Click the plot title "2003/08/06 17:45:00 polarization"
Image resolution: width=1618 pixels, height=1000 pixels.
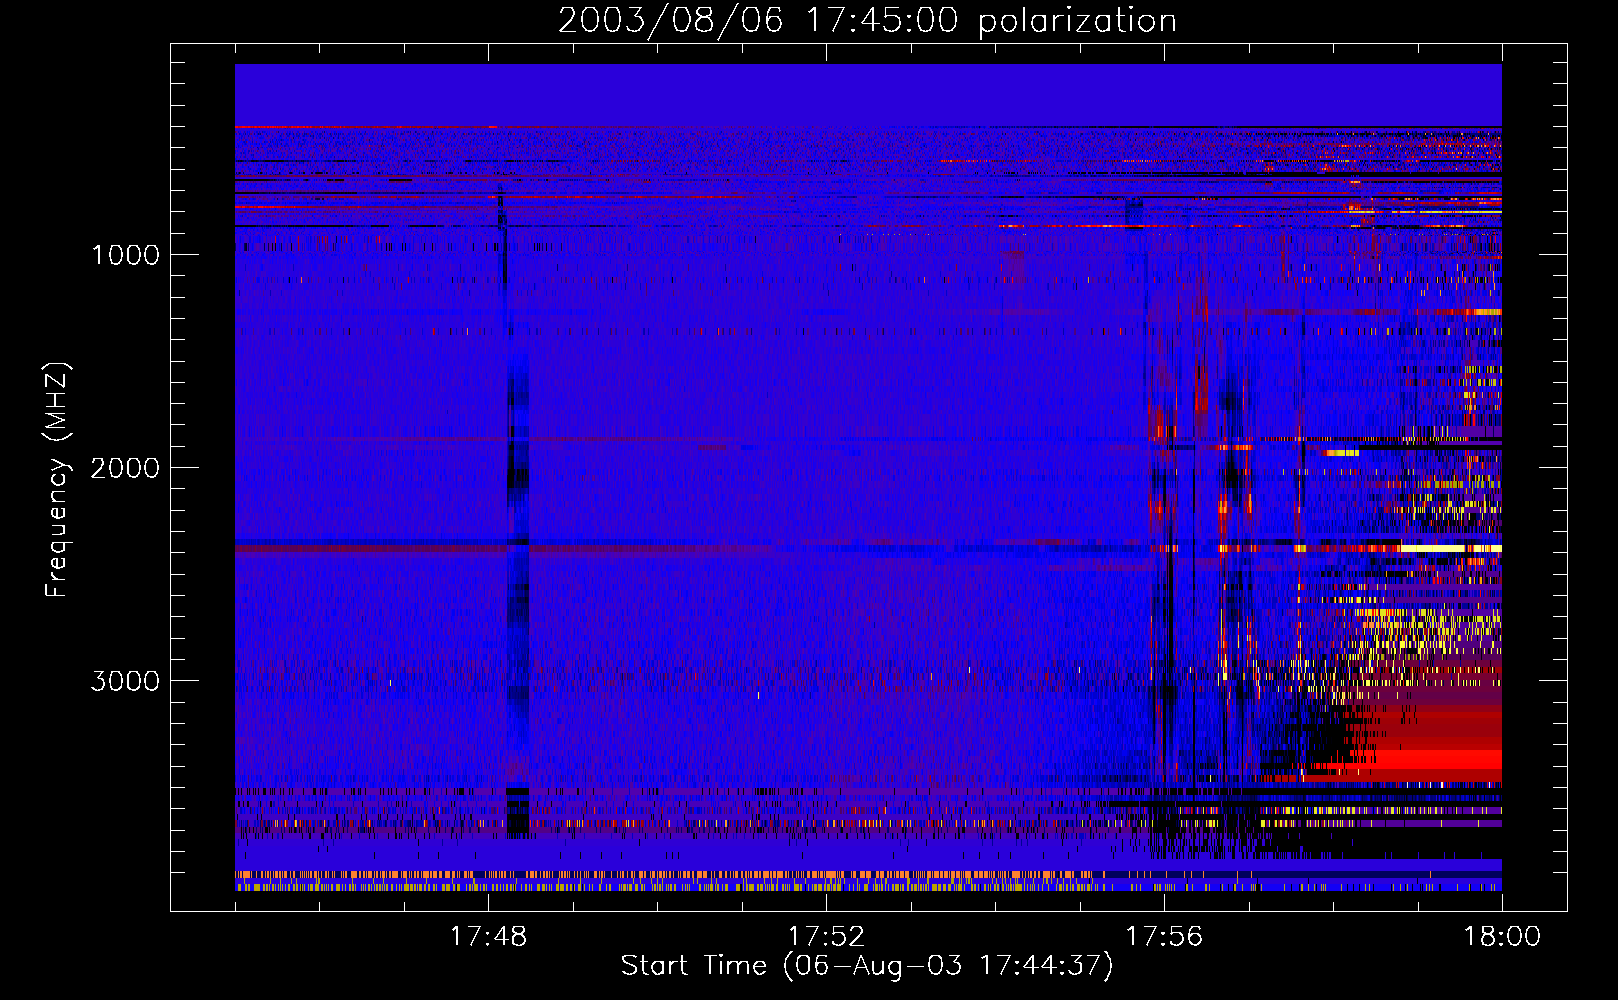coord(867,21)
